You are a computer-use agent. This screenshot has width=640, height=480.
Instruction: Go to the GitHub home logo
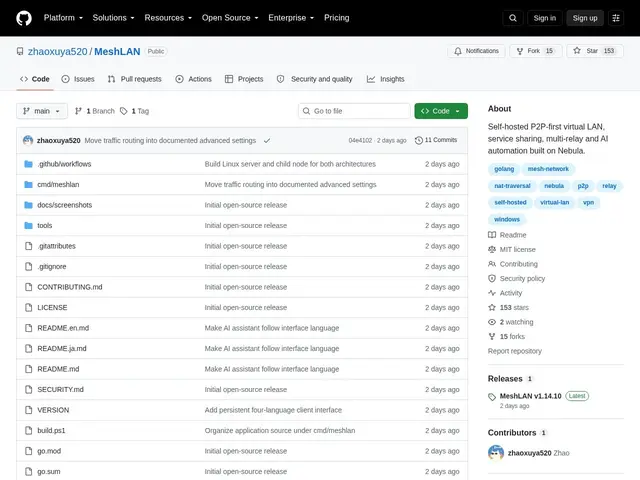(24, 18)
